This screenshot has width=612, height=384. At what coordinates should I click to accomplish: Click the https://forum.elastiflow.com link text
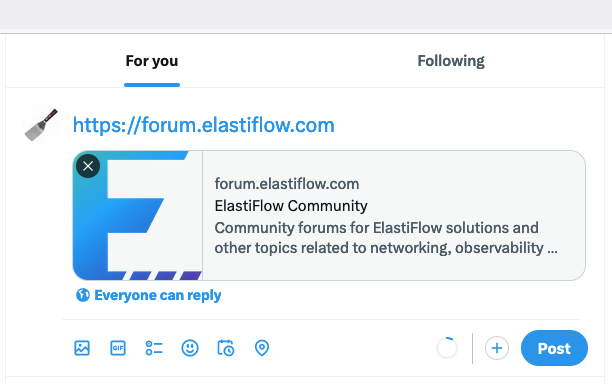coord(204,125)
